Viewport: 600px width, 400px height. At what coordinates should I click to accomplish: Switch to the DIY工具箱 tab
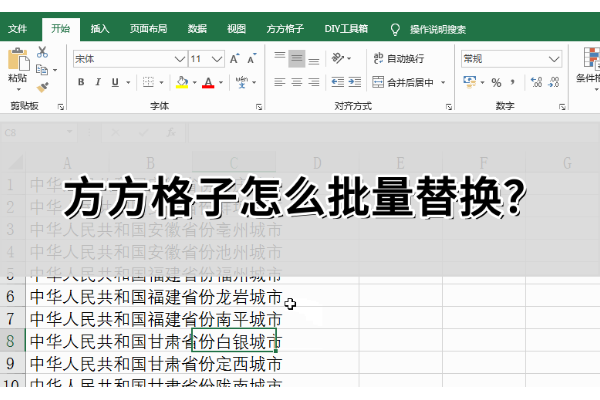pos(346,29)
